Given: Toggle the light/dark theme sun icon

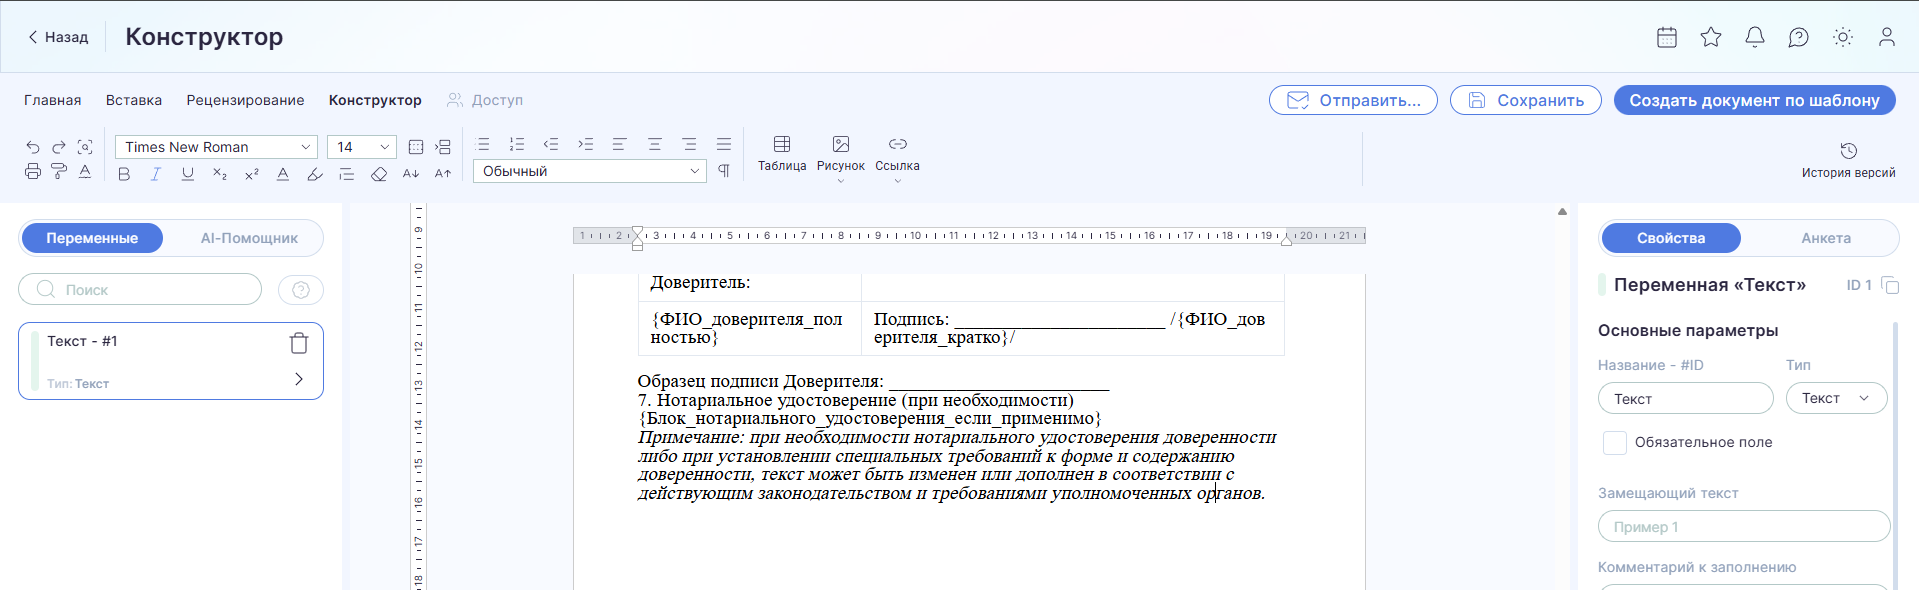Looking at the screenshot, I should [1842, 37].
